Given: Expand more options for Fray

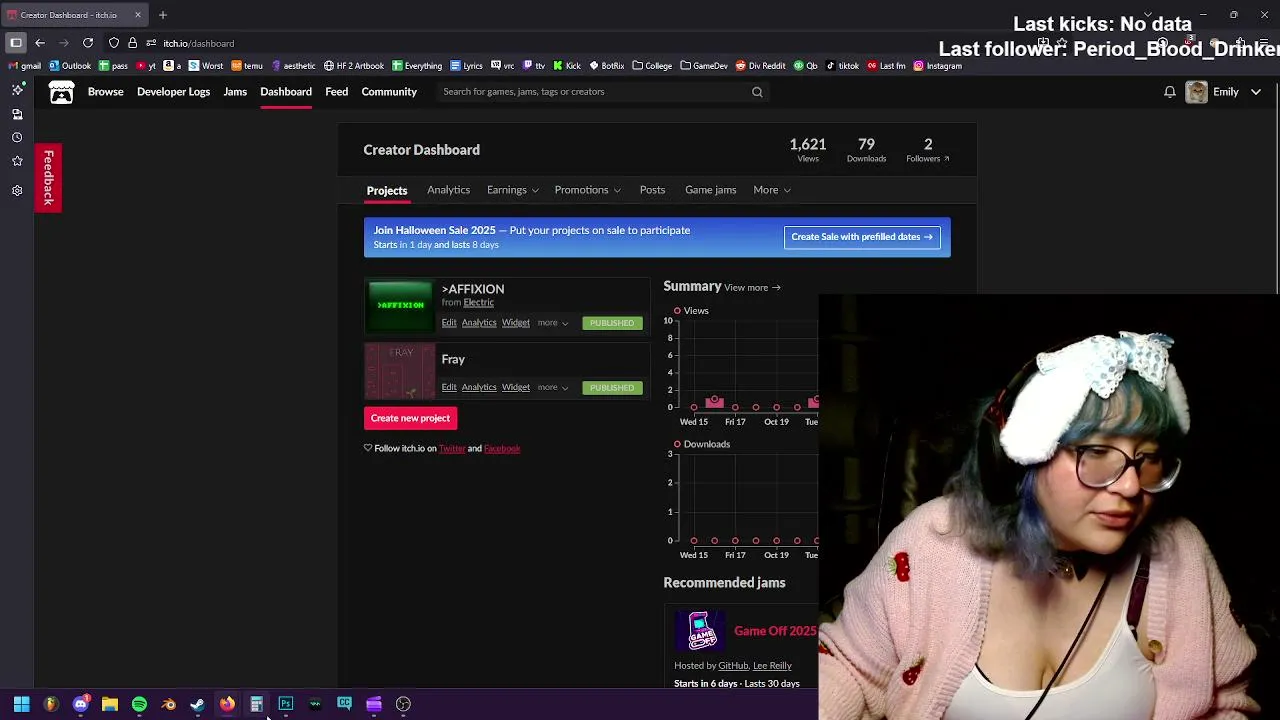Looking at the screenshot, I should [552, 387].
